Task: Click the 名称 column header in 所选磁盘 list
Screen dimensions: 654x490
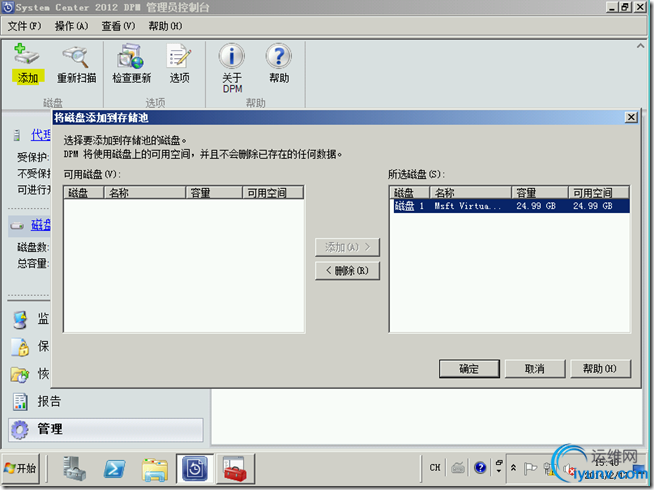Action: [470, 193]
